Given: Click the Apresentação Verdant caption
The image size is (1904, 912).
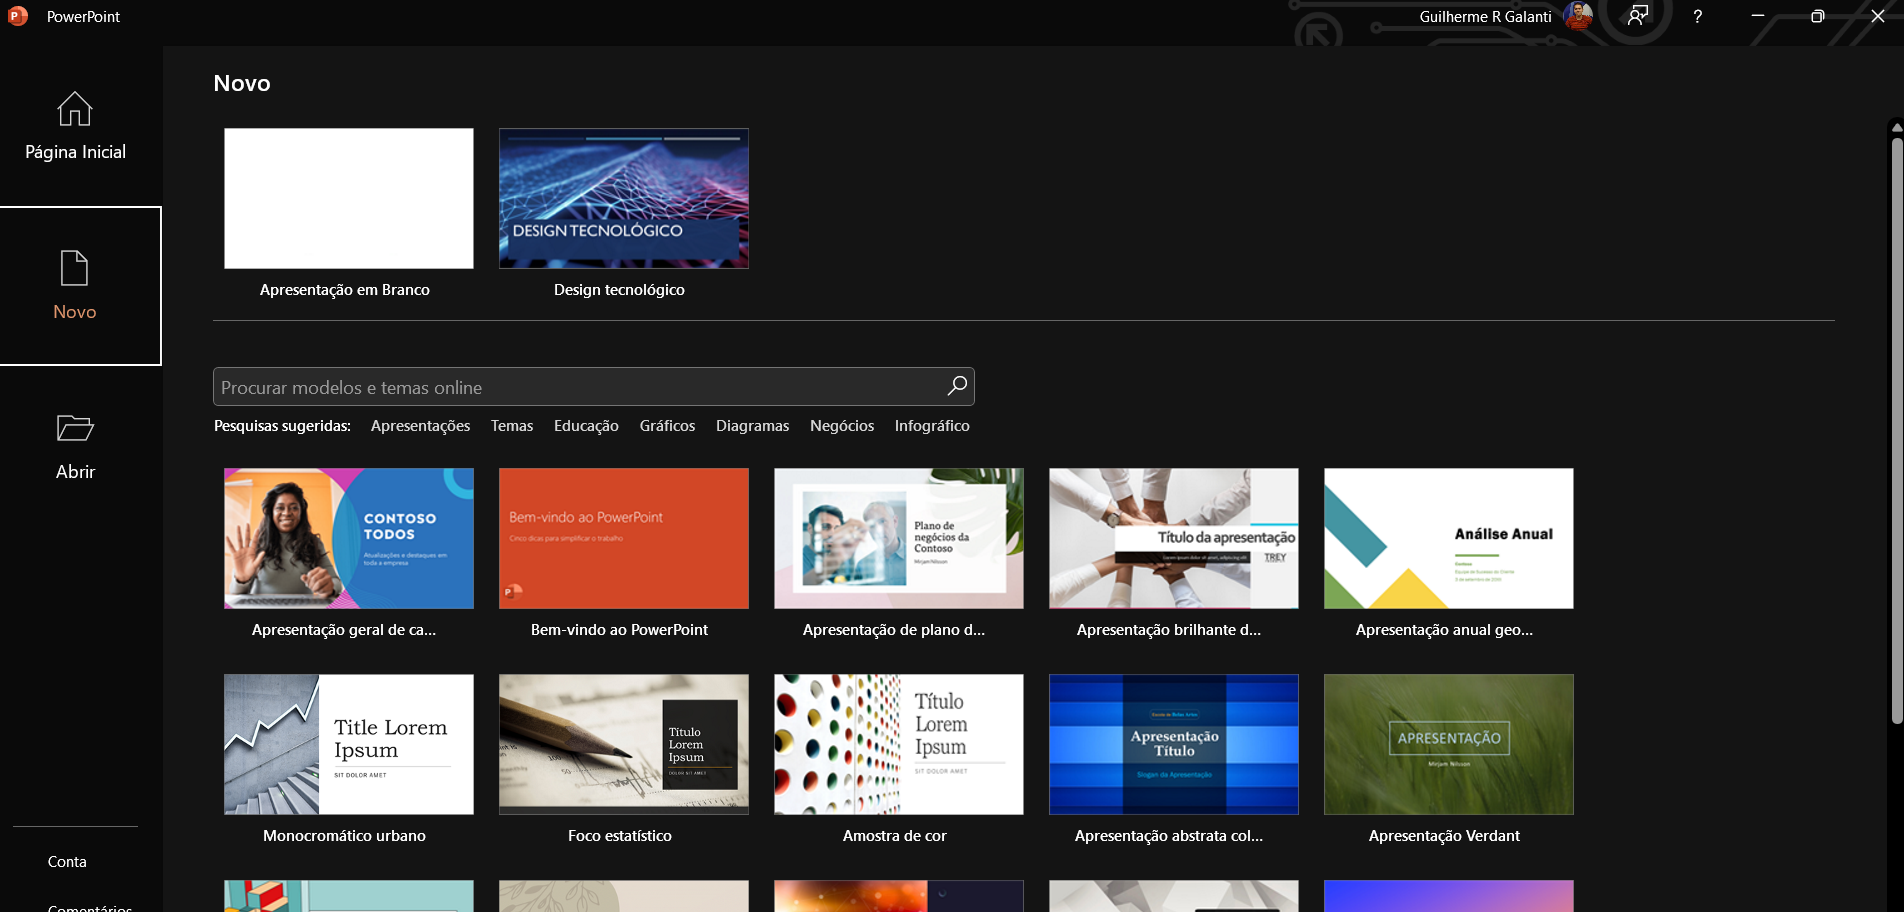Looking at the screenshot, I should 1444,835.
